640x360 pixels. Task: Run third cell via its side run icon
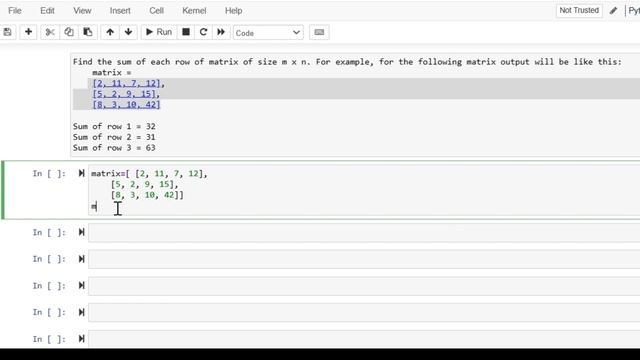pos(81,259)
